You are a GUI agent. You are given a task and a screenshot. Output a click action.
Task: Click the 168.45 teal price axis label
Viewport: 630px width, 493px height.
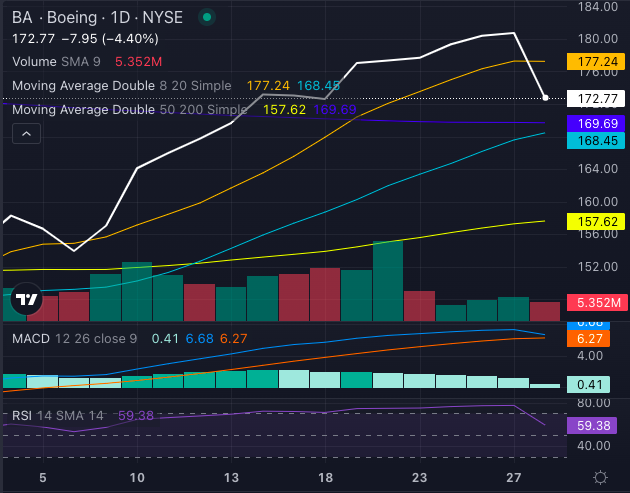point(595,141)
